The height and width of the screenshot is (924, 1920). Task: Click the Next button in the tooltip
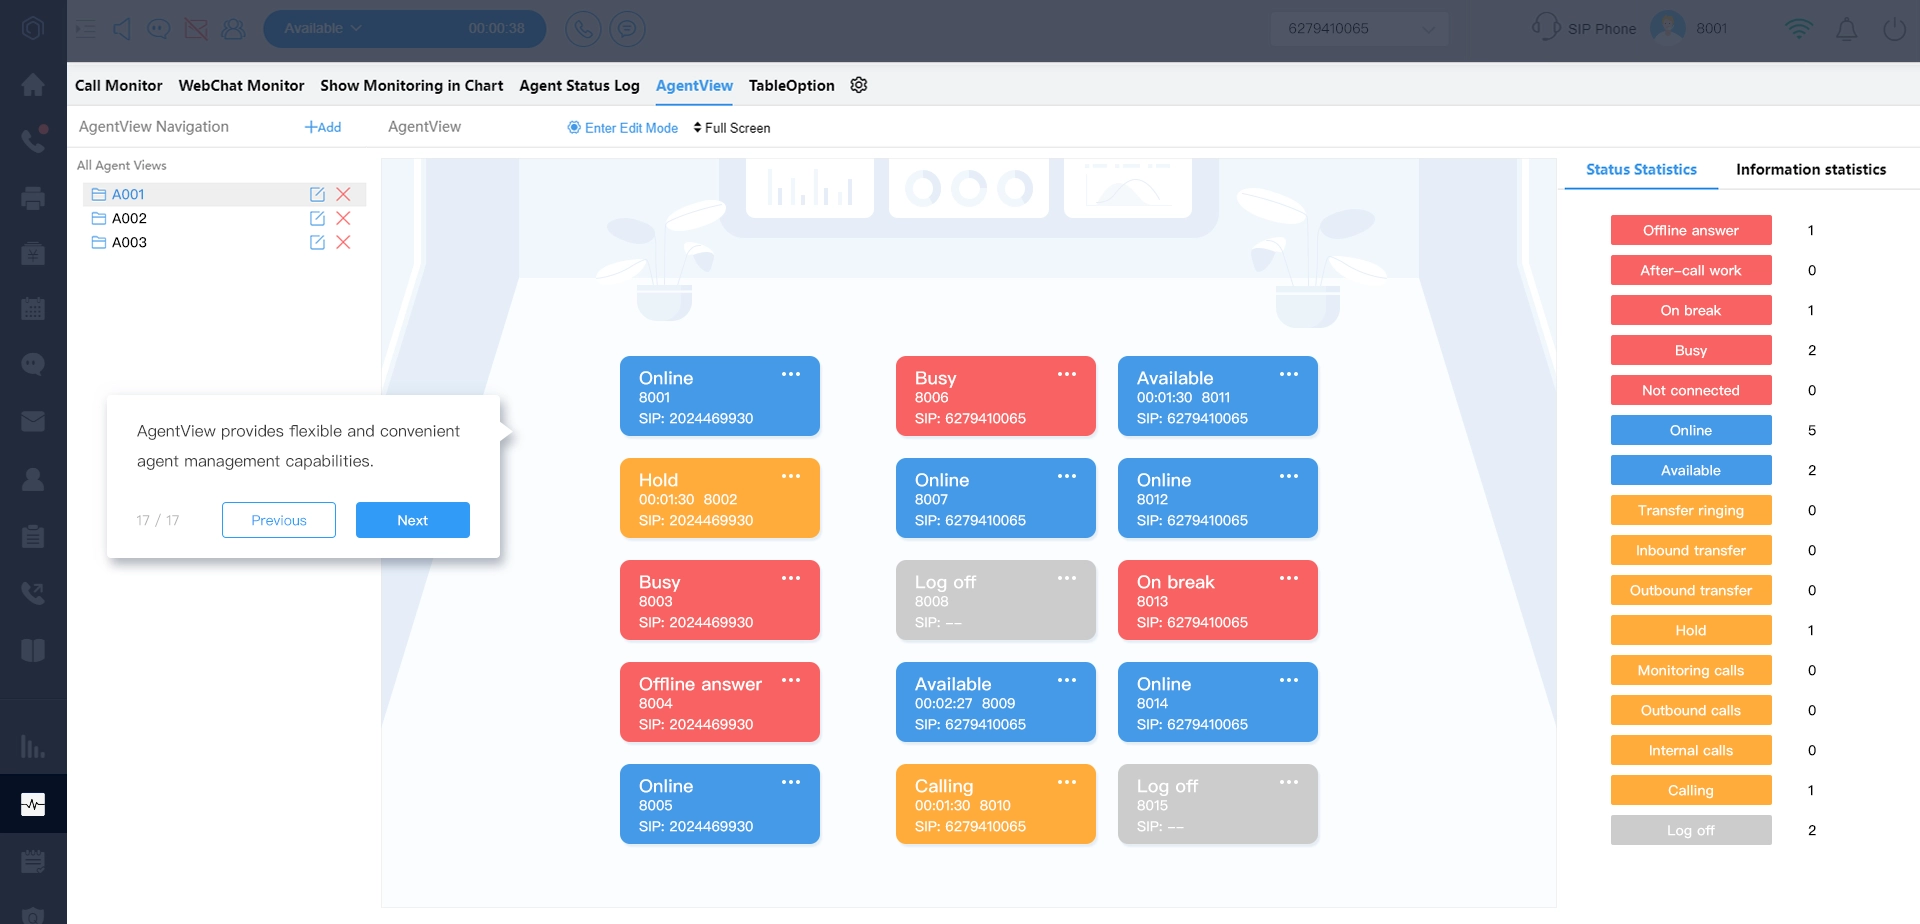(x=412, y=520)
